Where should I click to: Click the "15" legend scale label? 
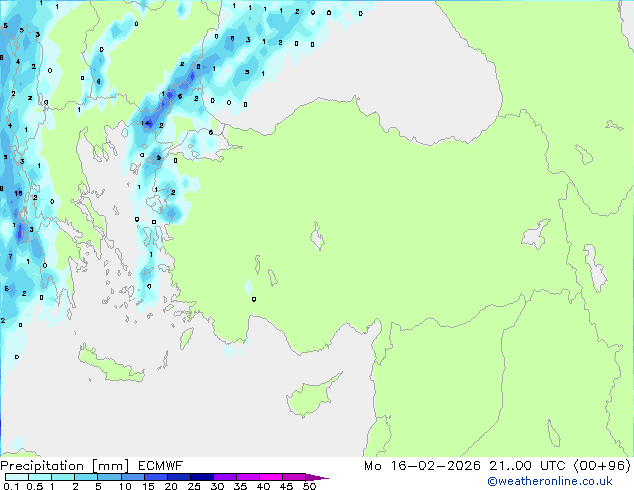(x=148, y=486)
